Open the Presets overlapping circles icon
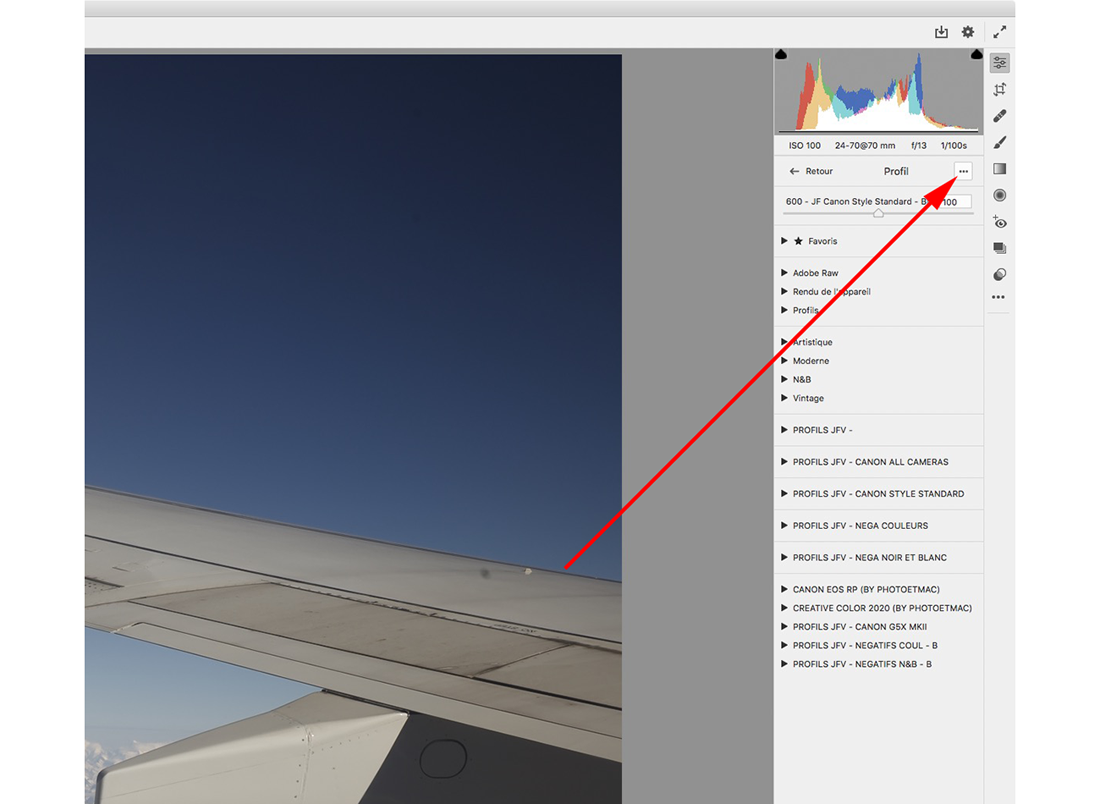Viewport: 1100px width, 804px height. (999, 274)
